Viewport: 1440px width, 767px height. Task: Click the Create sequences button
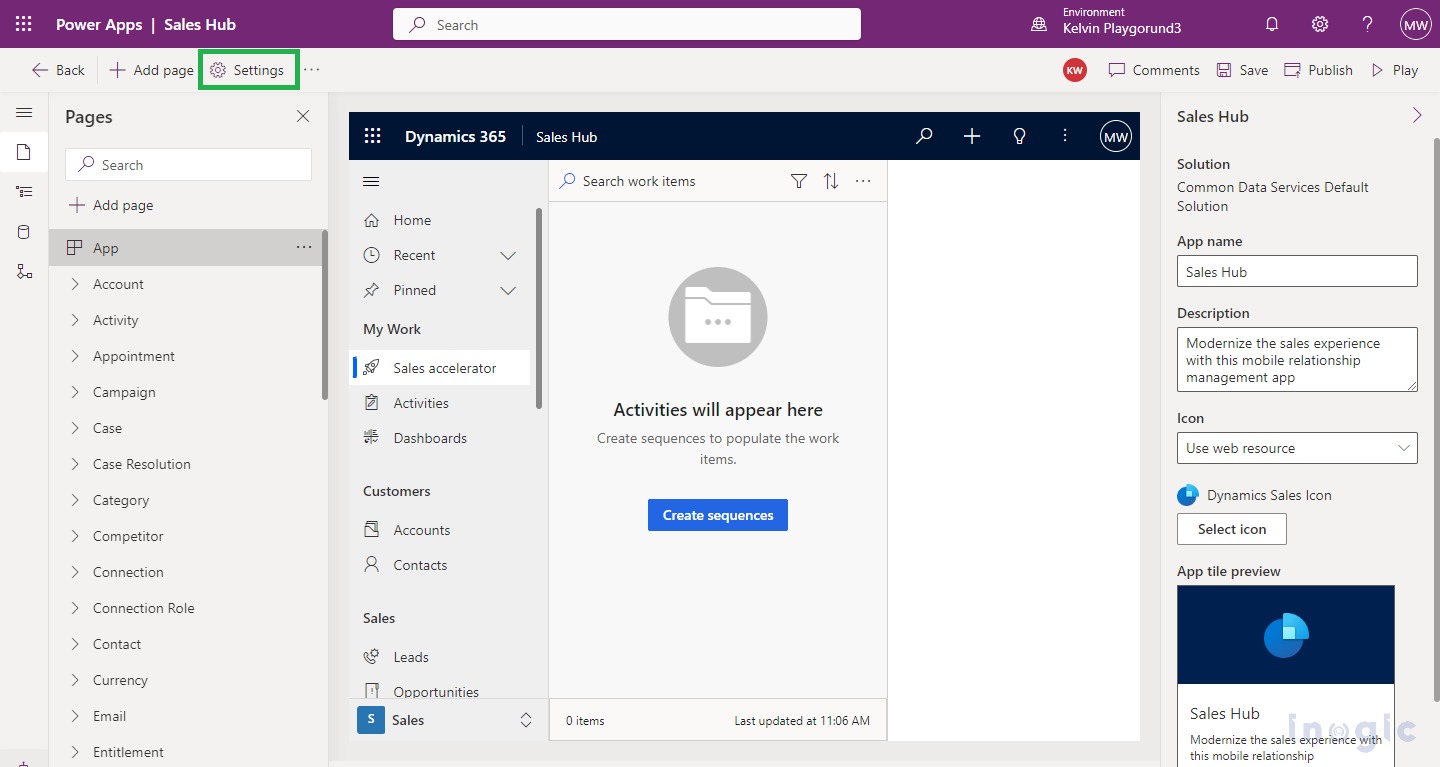(718, 515)
